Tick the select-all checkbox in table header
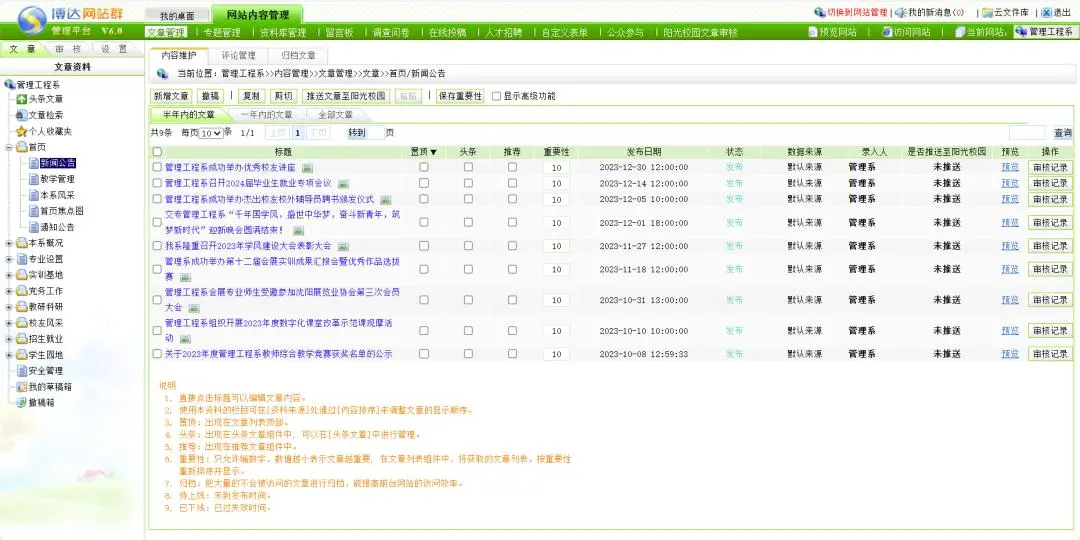 (x=157, y=152)
